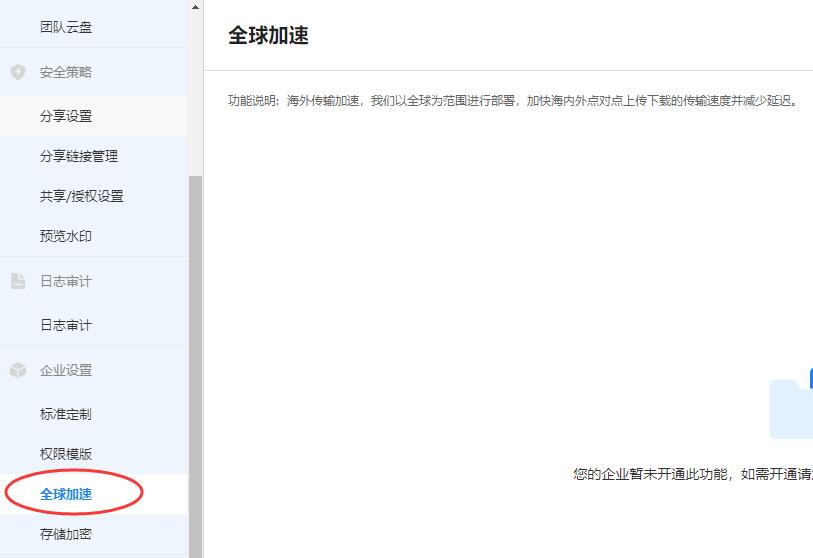813x558 pixels.
Task: Expand the 安全策略 section header
Action: [x=66, y=72]
